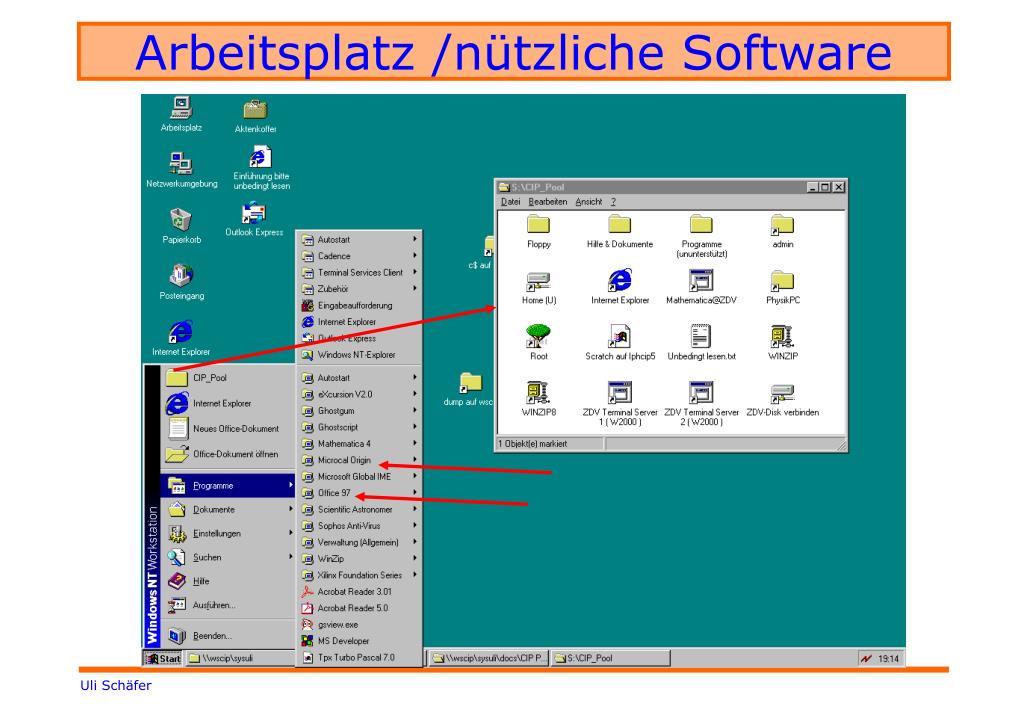Image resolution: width=1024 pixels, height=709 pixels.
Task: Open the Datei menu in CIP_Pool window
Action: pos(510,202)
